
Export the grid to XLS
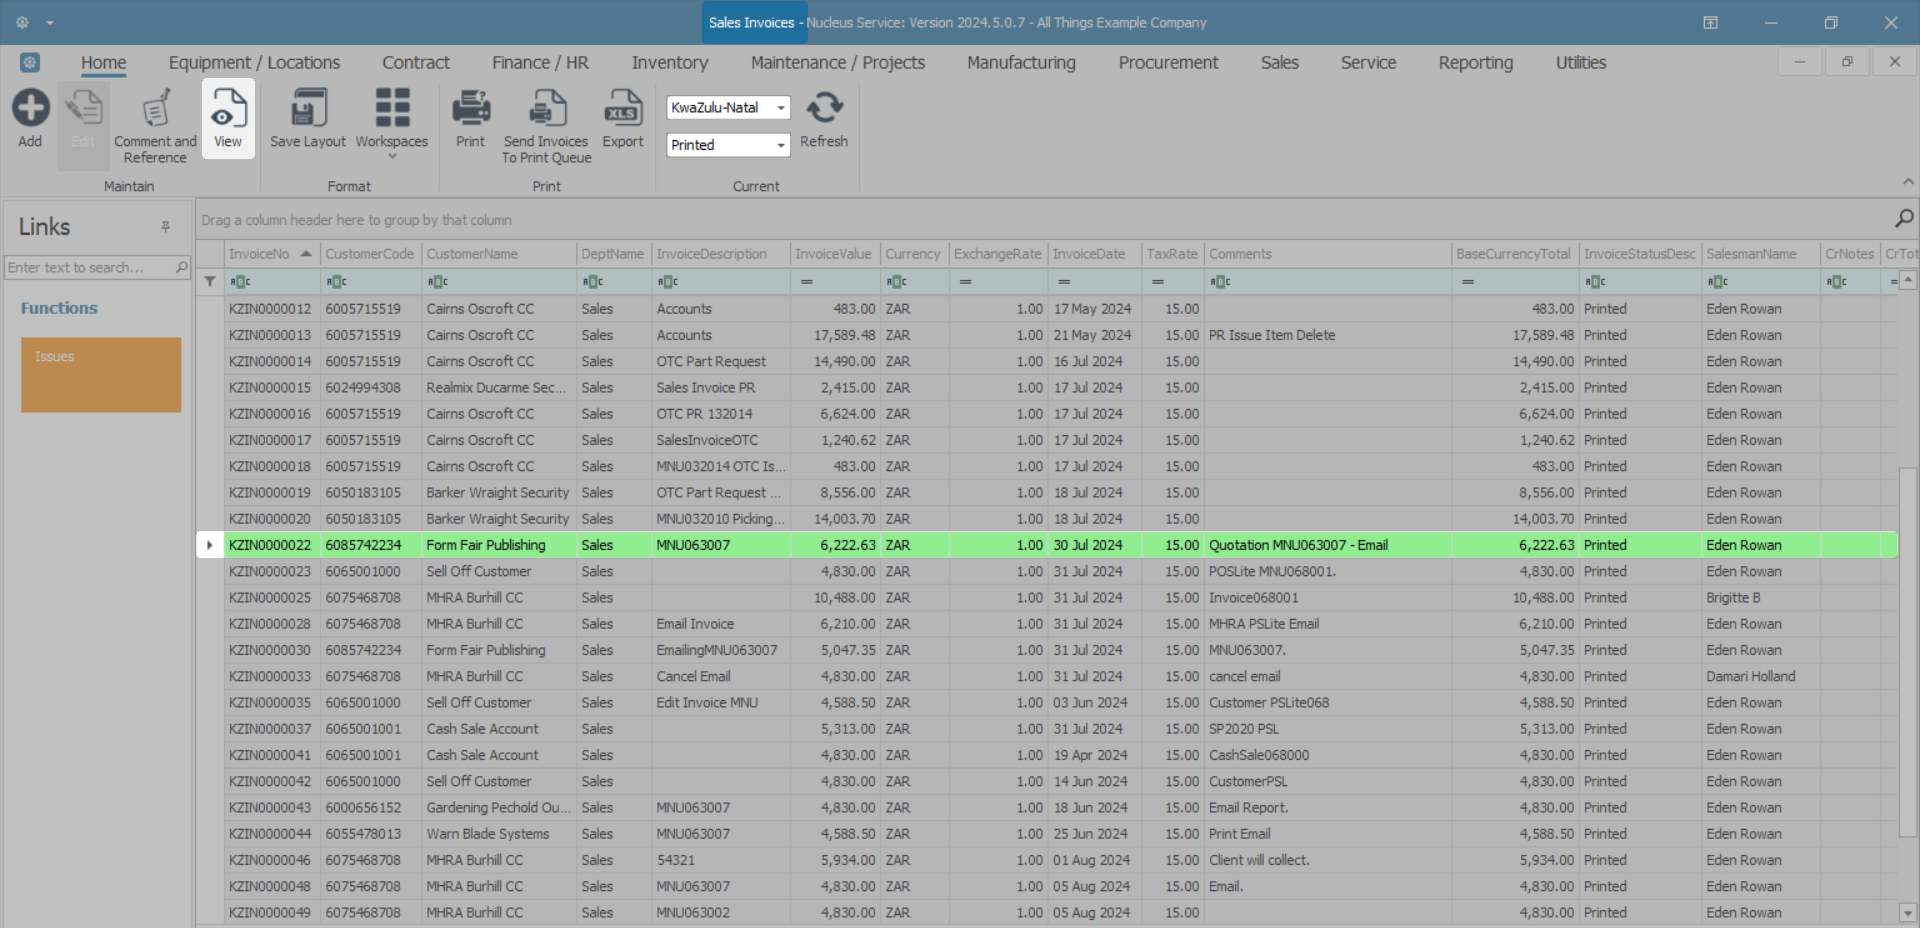622,109
